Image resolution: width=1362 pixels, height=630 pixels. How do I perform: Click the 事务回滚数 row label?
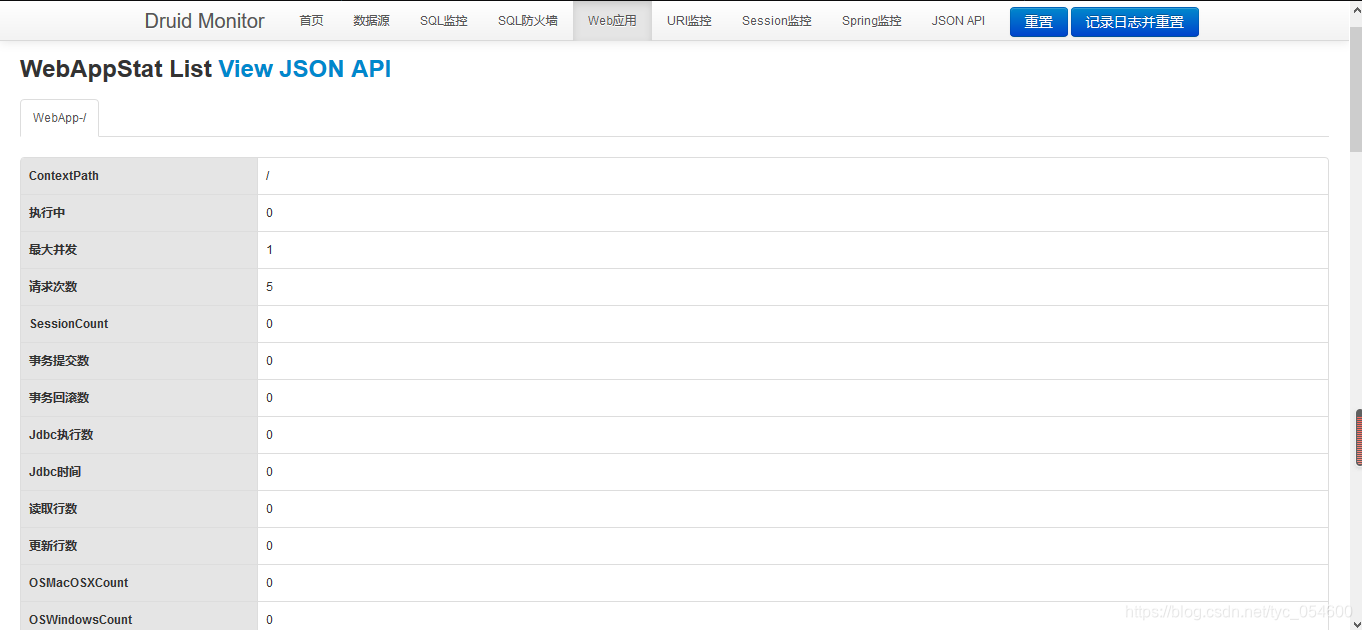(59, 398)
